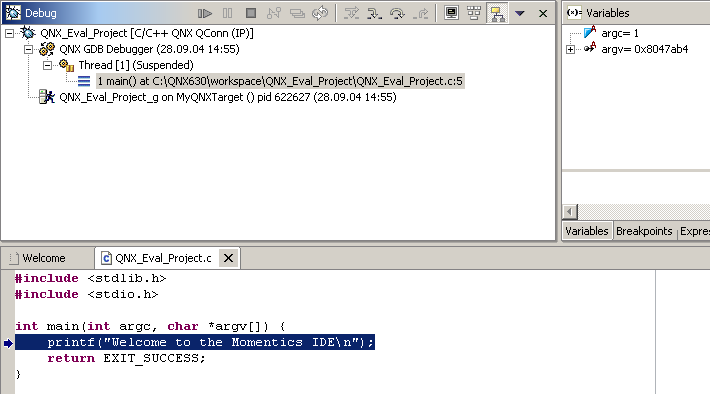Toggle the debug hierarchy view icon
This screenshot has height=394, width=710.
(498, 14)
